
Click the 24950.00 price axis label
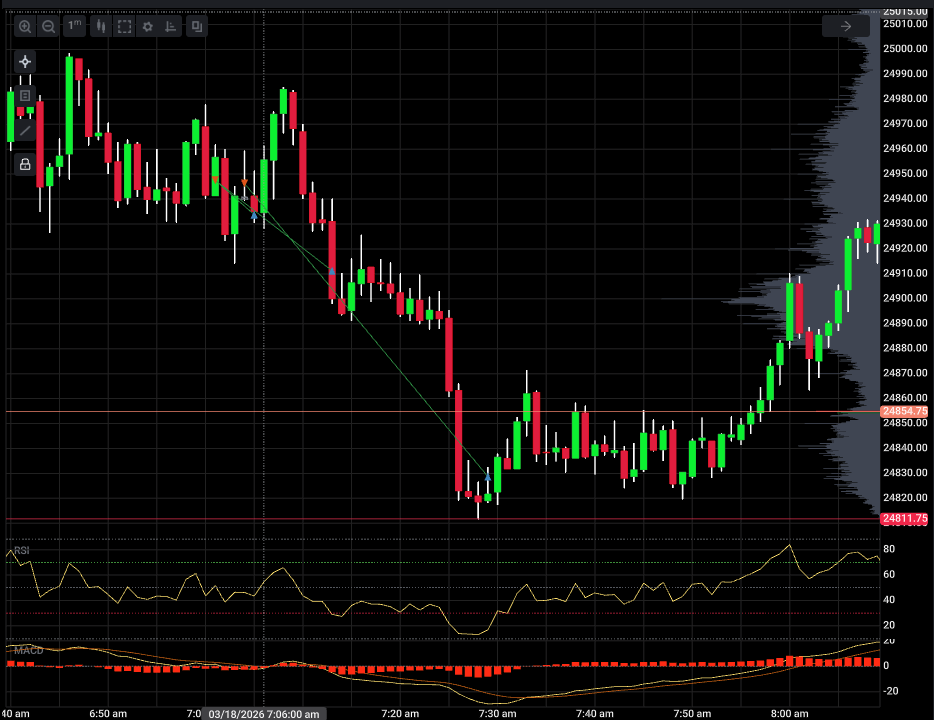[905, 173]
